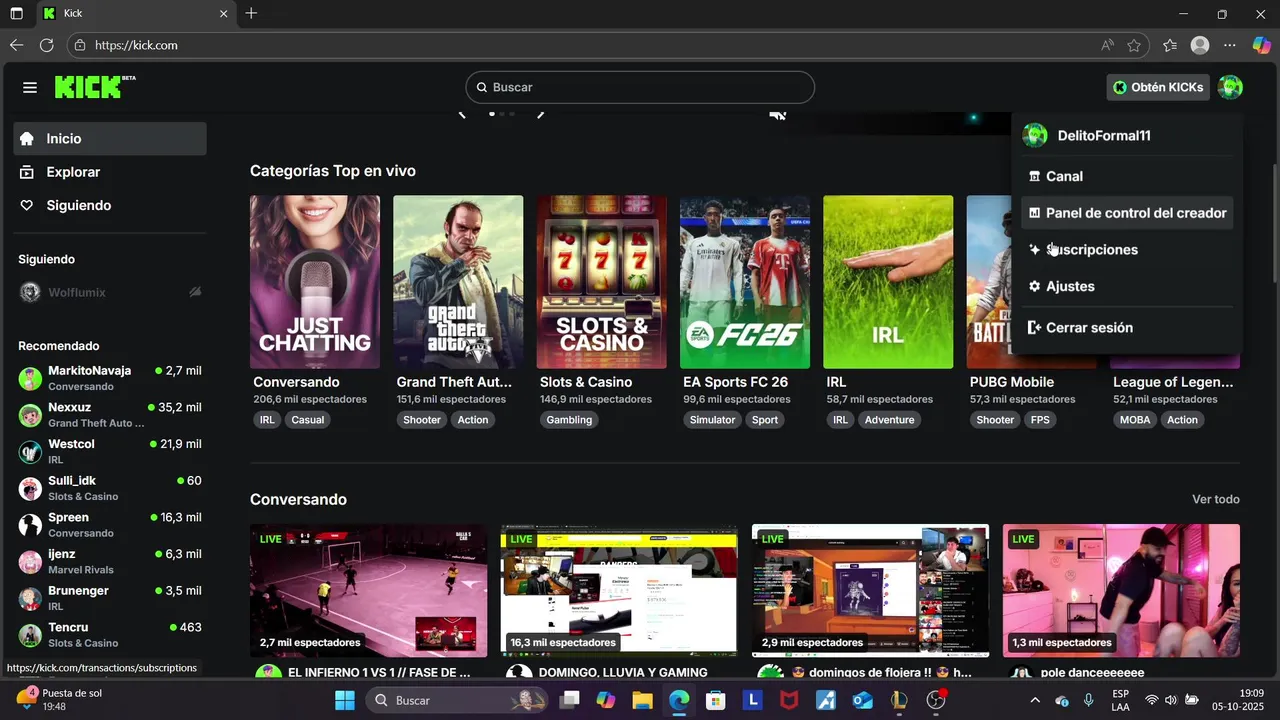
Task: Open stream thumbnail with 2,9 mil espectadores
Action: pyautogui.click(x=870, y=590)
